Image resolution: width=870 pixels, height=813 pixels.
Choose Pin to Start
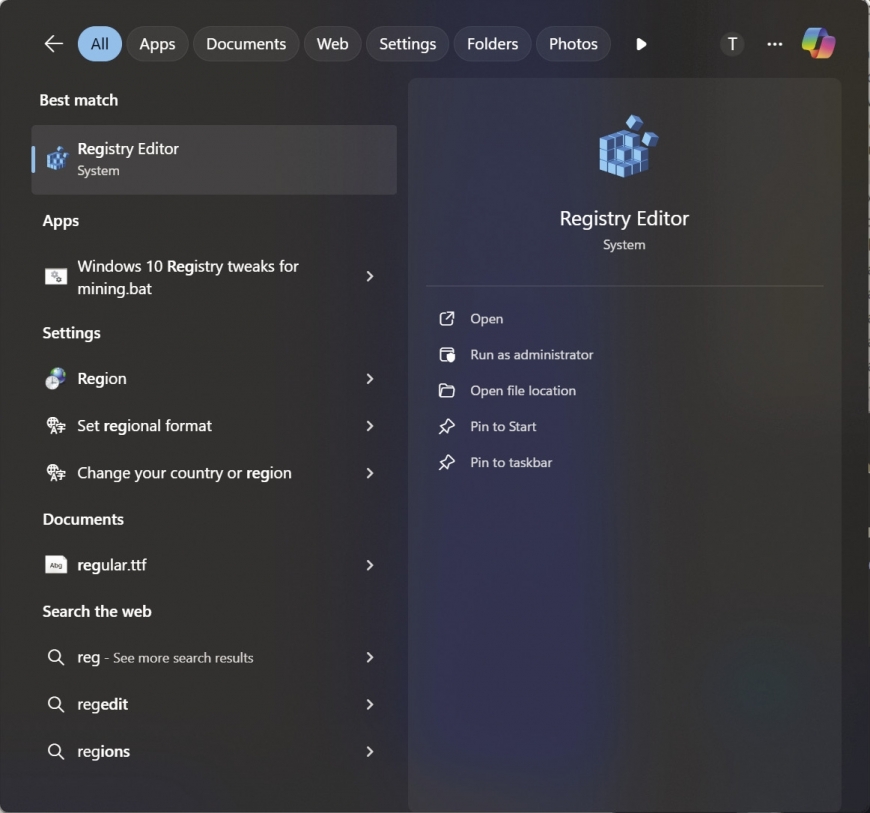pos(503,427)
